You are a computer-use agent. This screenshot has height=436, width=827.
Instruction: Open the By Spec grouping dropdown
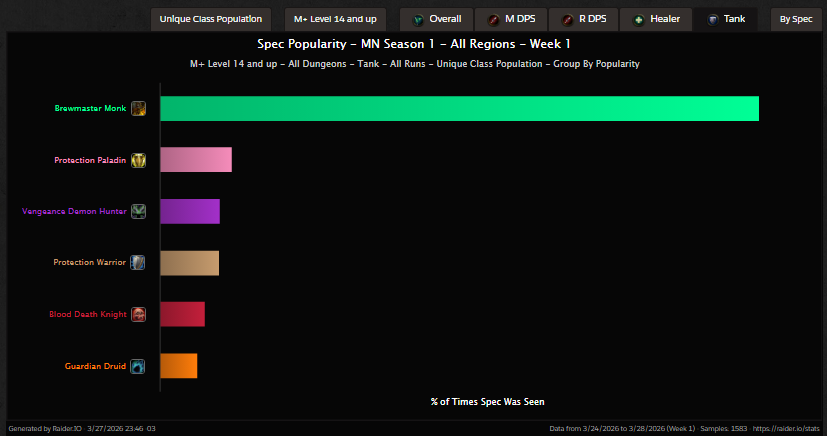pyautogui.click(x=796, y=20)
